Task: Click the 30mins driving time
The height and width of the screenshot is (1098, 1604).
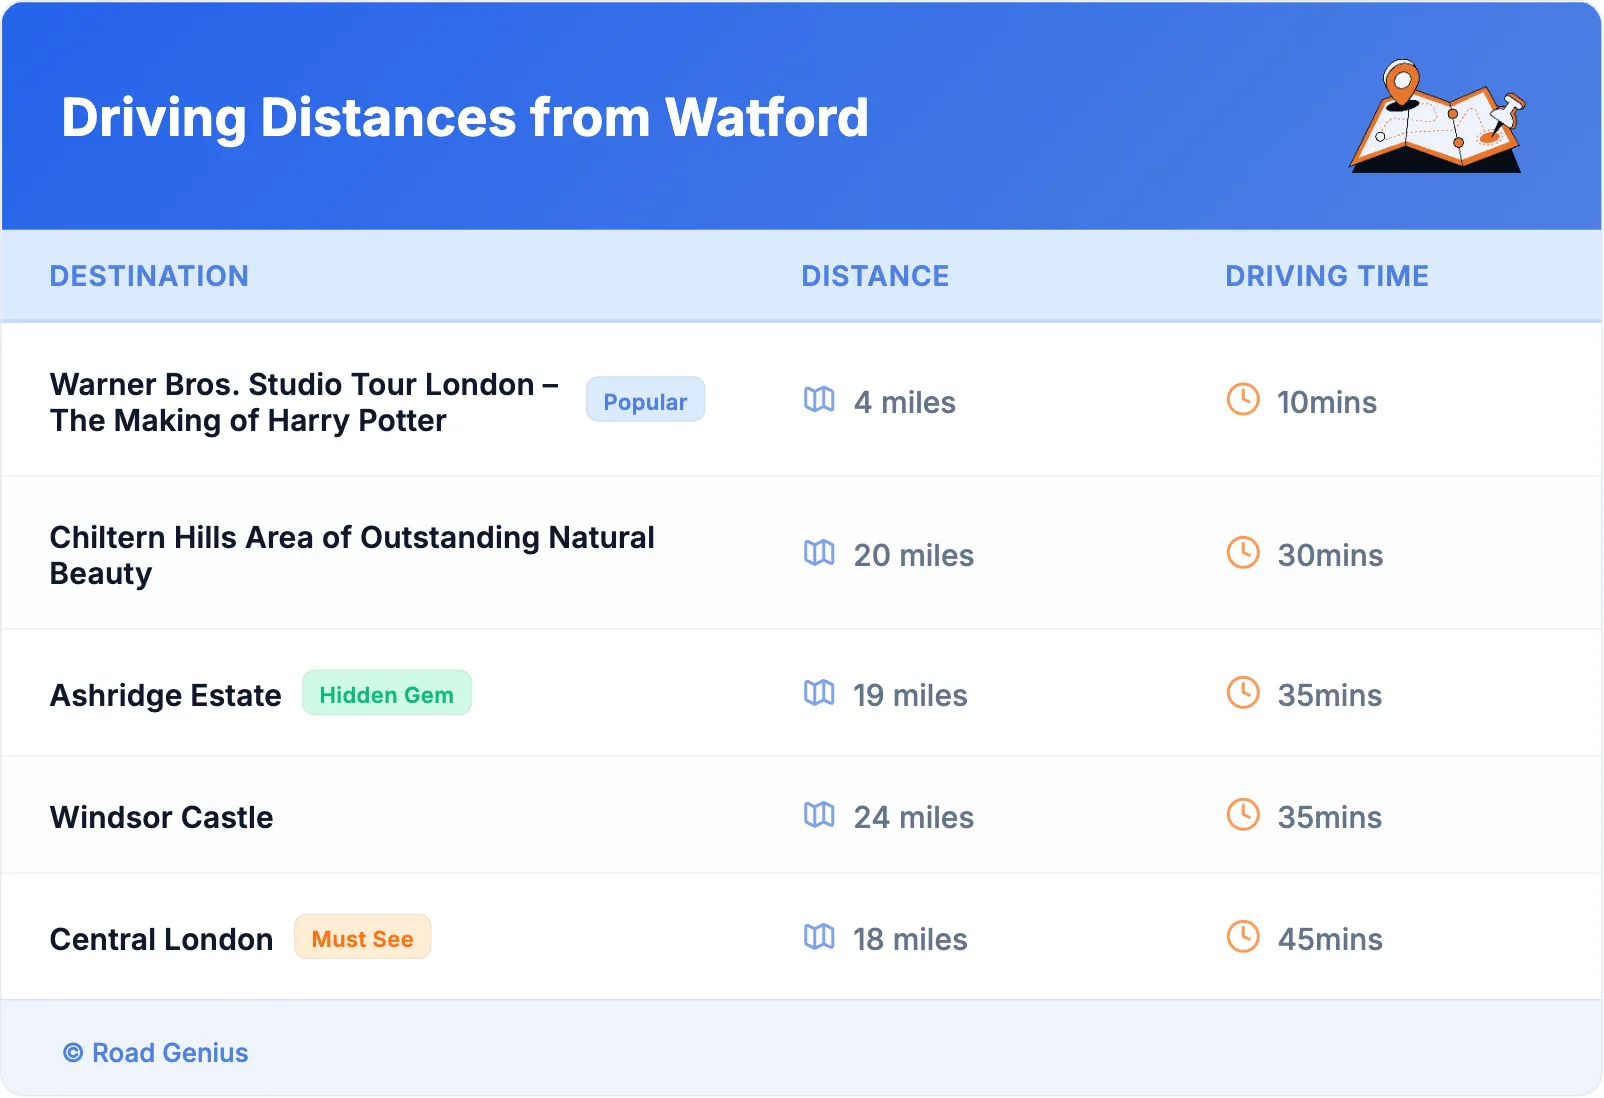Action: (x=1330, y=555)
